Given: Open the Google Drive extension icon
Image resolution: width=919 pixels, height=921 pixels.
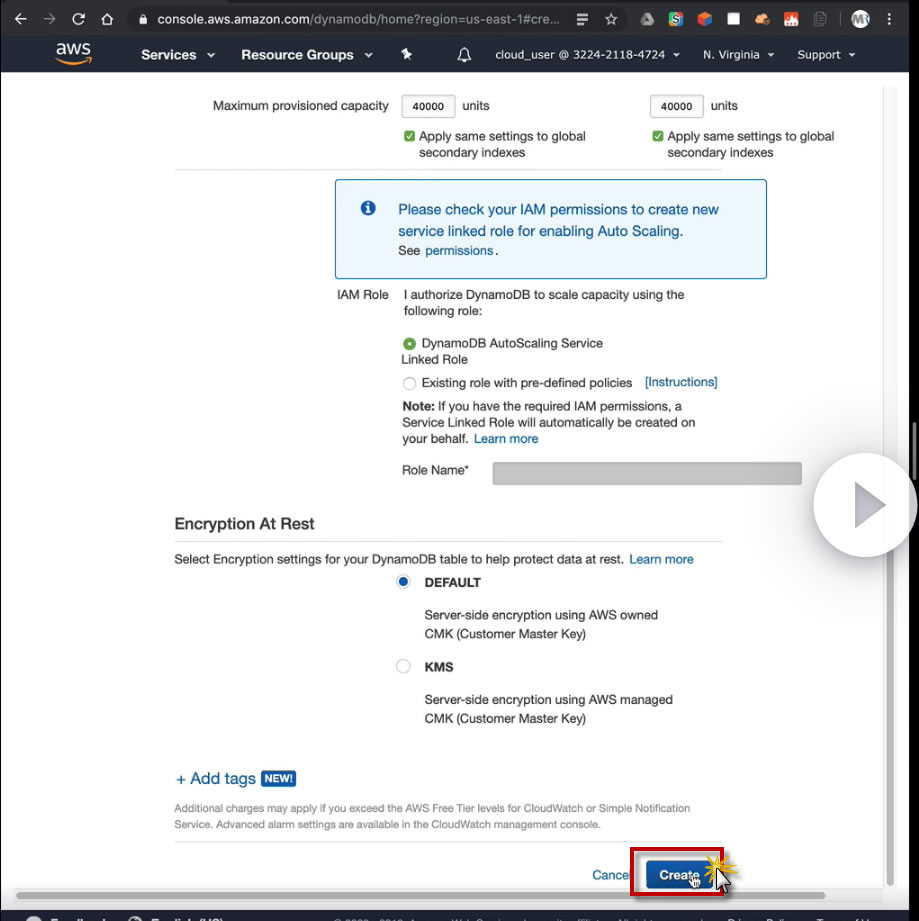Looking at the screenshot, I should 647,19.
